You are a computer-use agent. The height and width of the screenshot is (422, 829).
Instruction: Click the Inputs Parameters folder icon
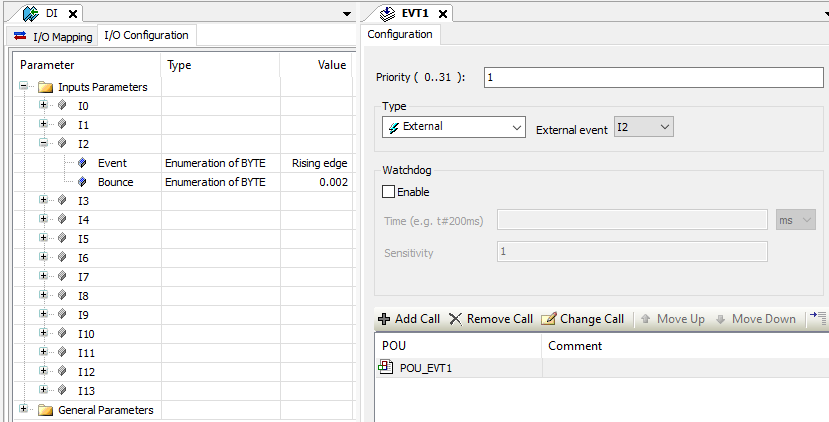[45, 88]
